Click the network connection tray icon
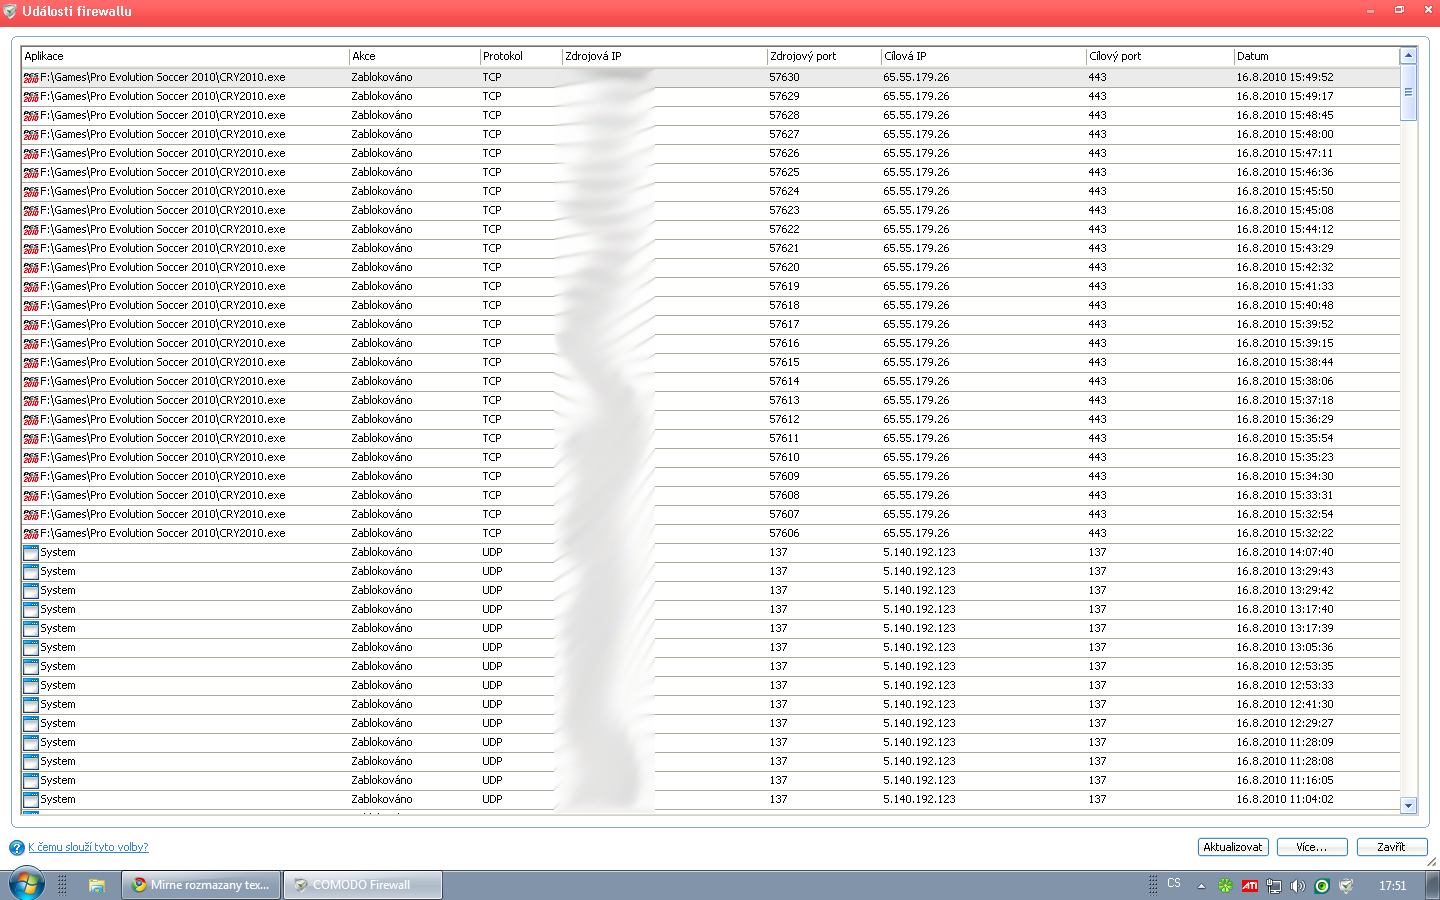The width and height of the screenshot is (1440, 900). pyautogui.click(x=1274, y=885)
